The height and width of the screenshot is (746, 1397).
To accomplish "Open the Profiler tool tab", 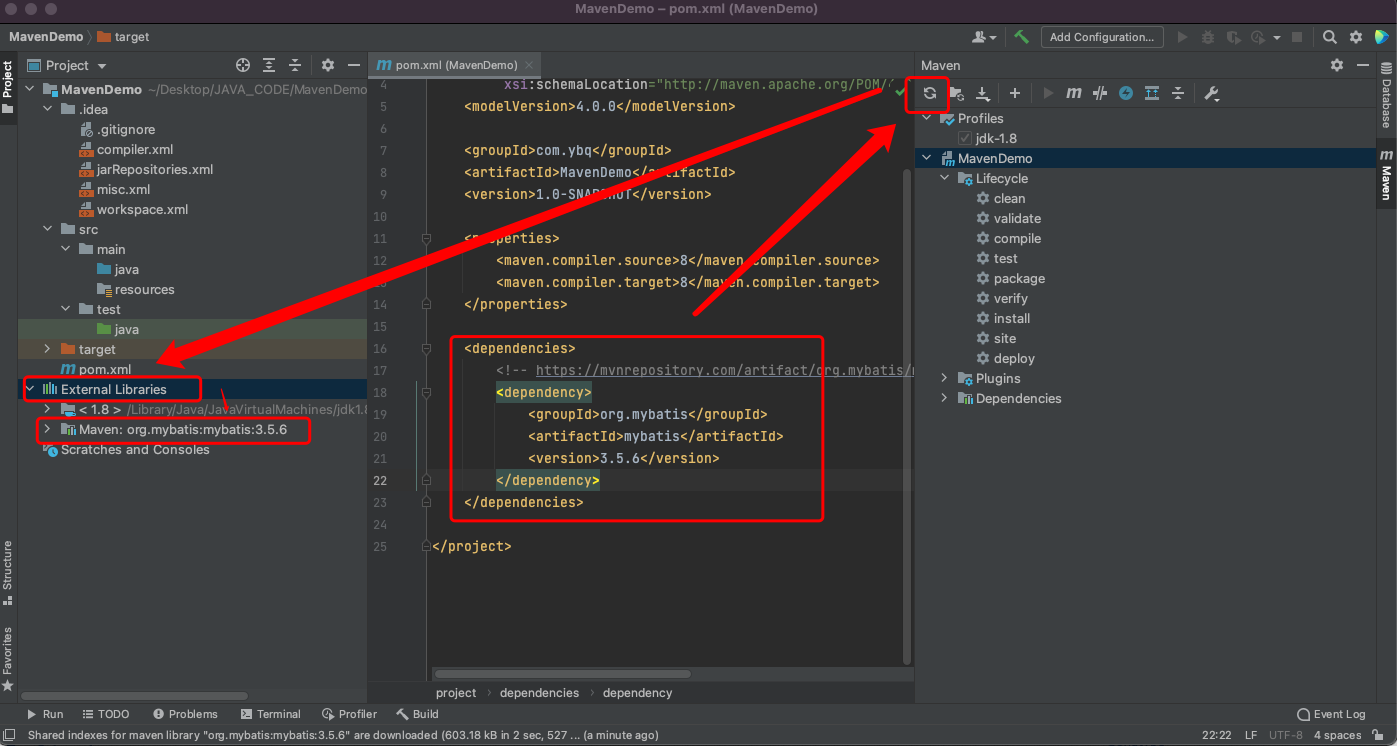I will tap(349, 714).
